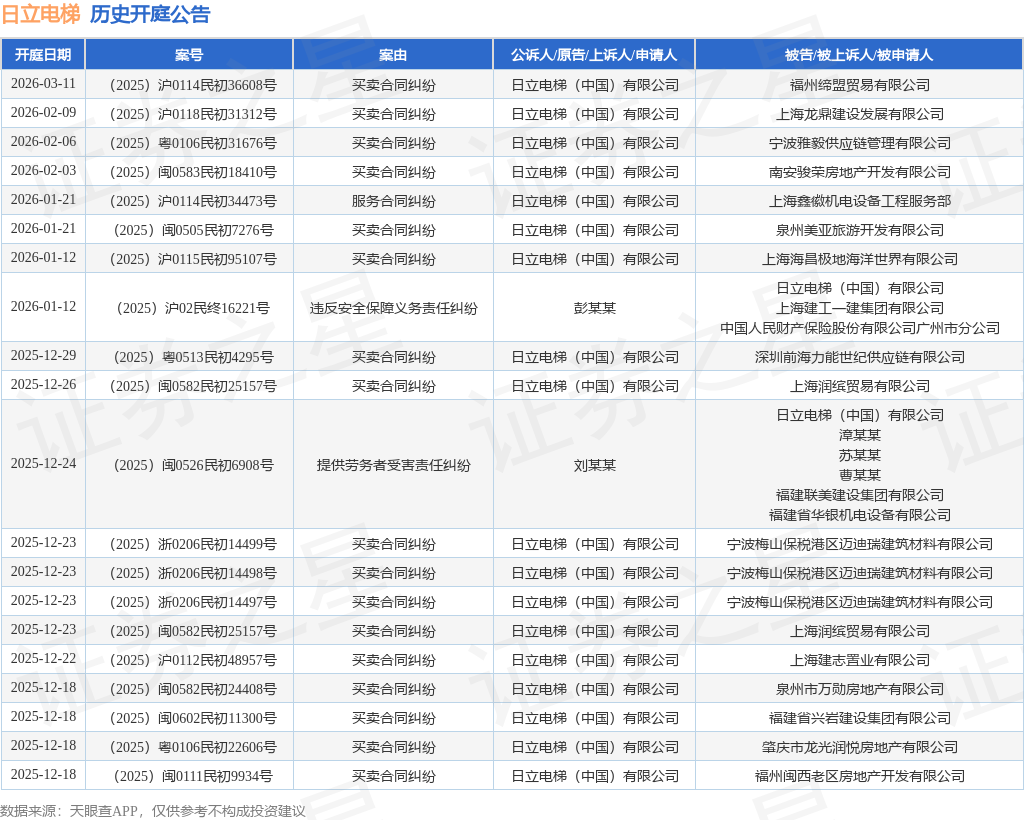Screen dimensions: 1024x820
Task: Select date cell 2025-12-22
Action: click(43, 659)
